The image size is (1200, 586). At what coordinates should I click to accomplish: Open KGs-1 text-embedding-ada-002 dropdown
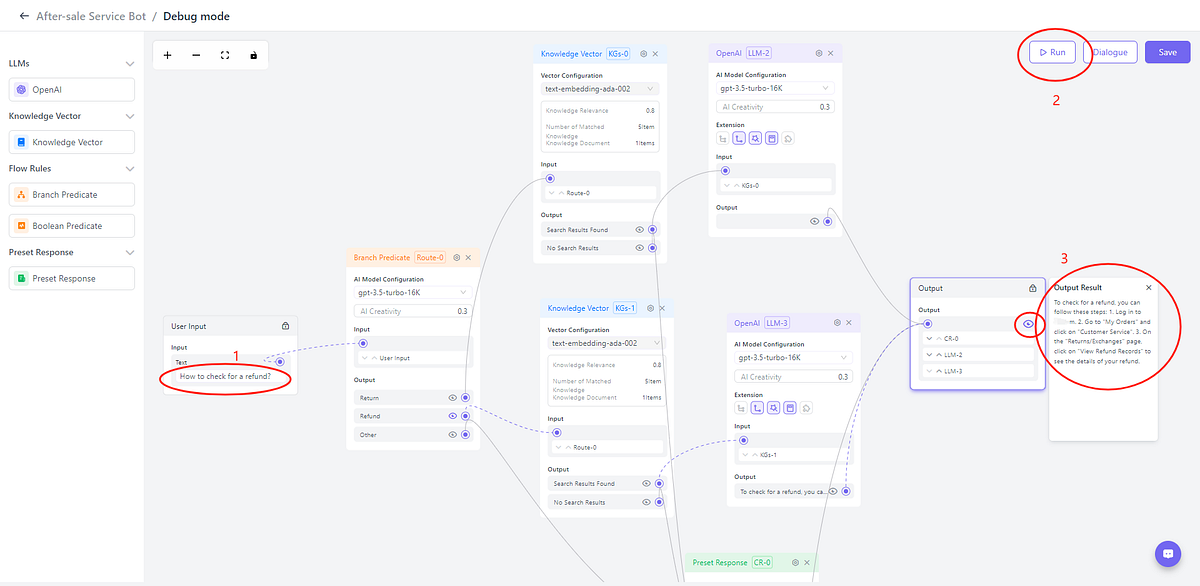pos(606,343)
